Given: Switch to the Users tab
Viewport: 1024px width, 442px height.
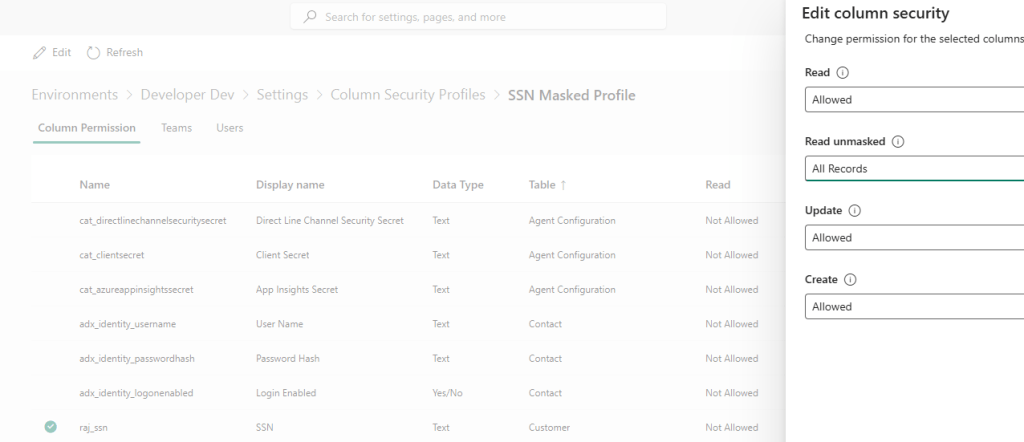Looking at the screenshot, I should [x=229, y=128].
